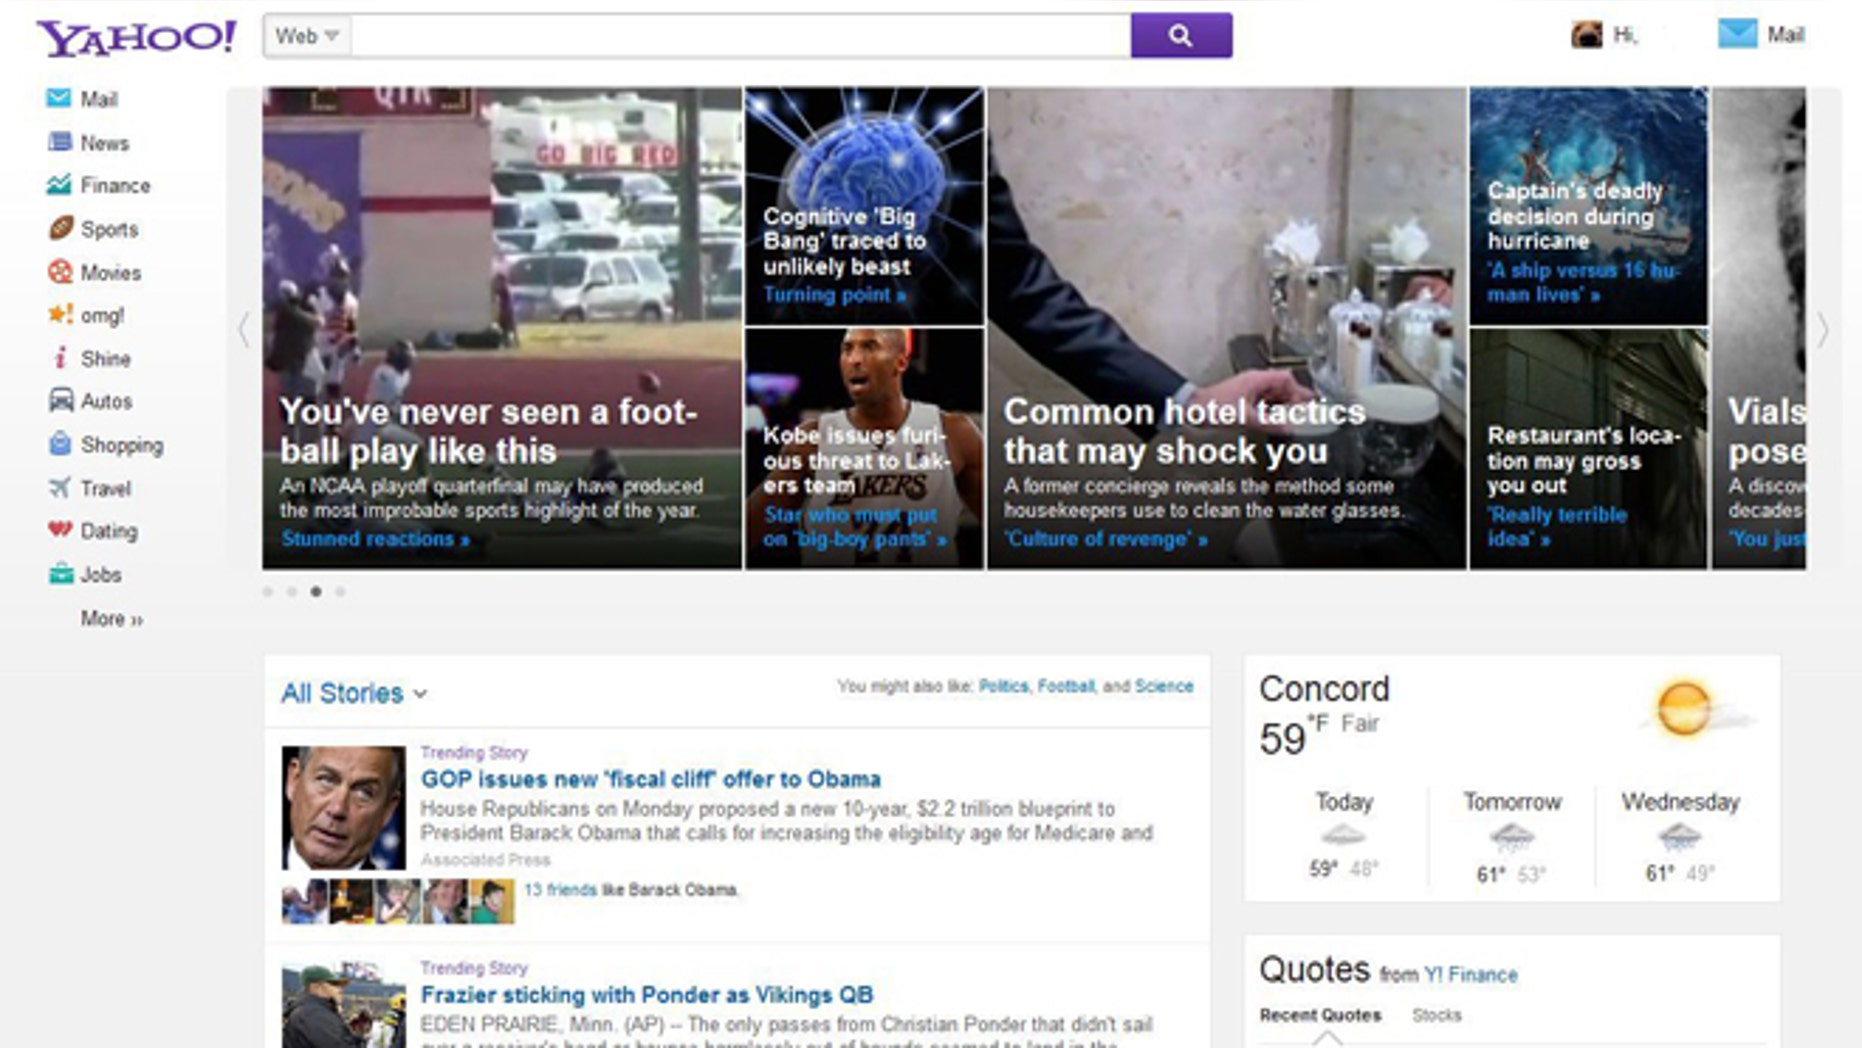Screen dimensions: 1862x1048
Task: Open "Star who must put on 'big-boy pants'" link
Action: pos(855,527)
